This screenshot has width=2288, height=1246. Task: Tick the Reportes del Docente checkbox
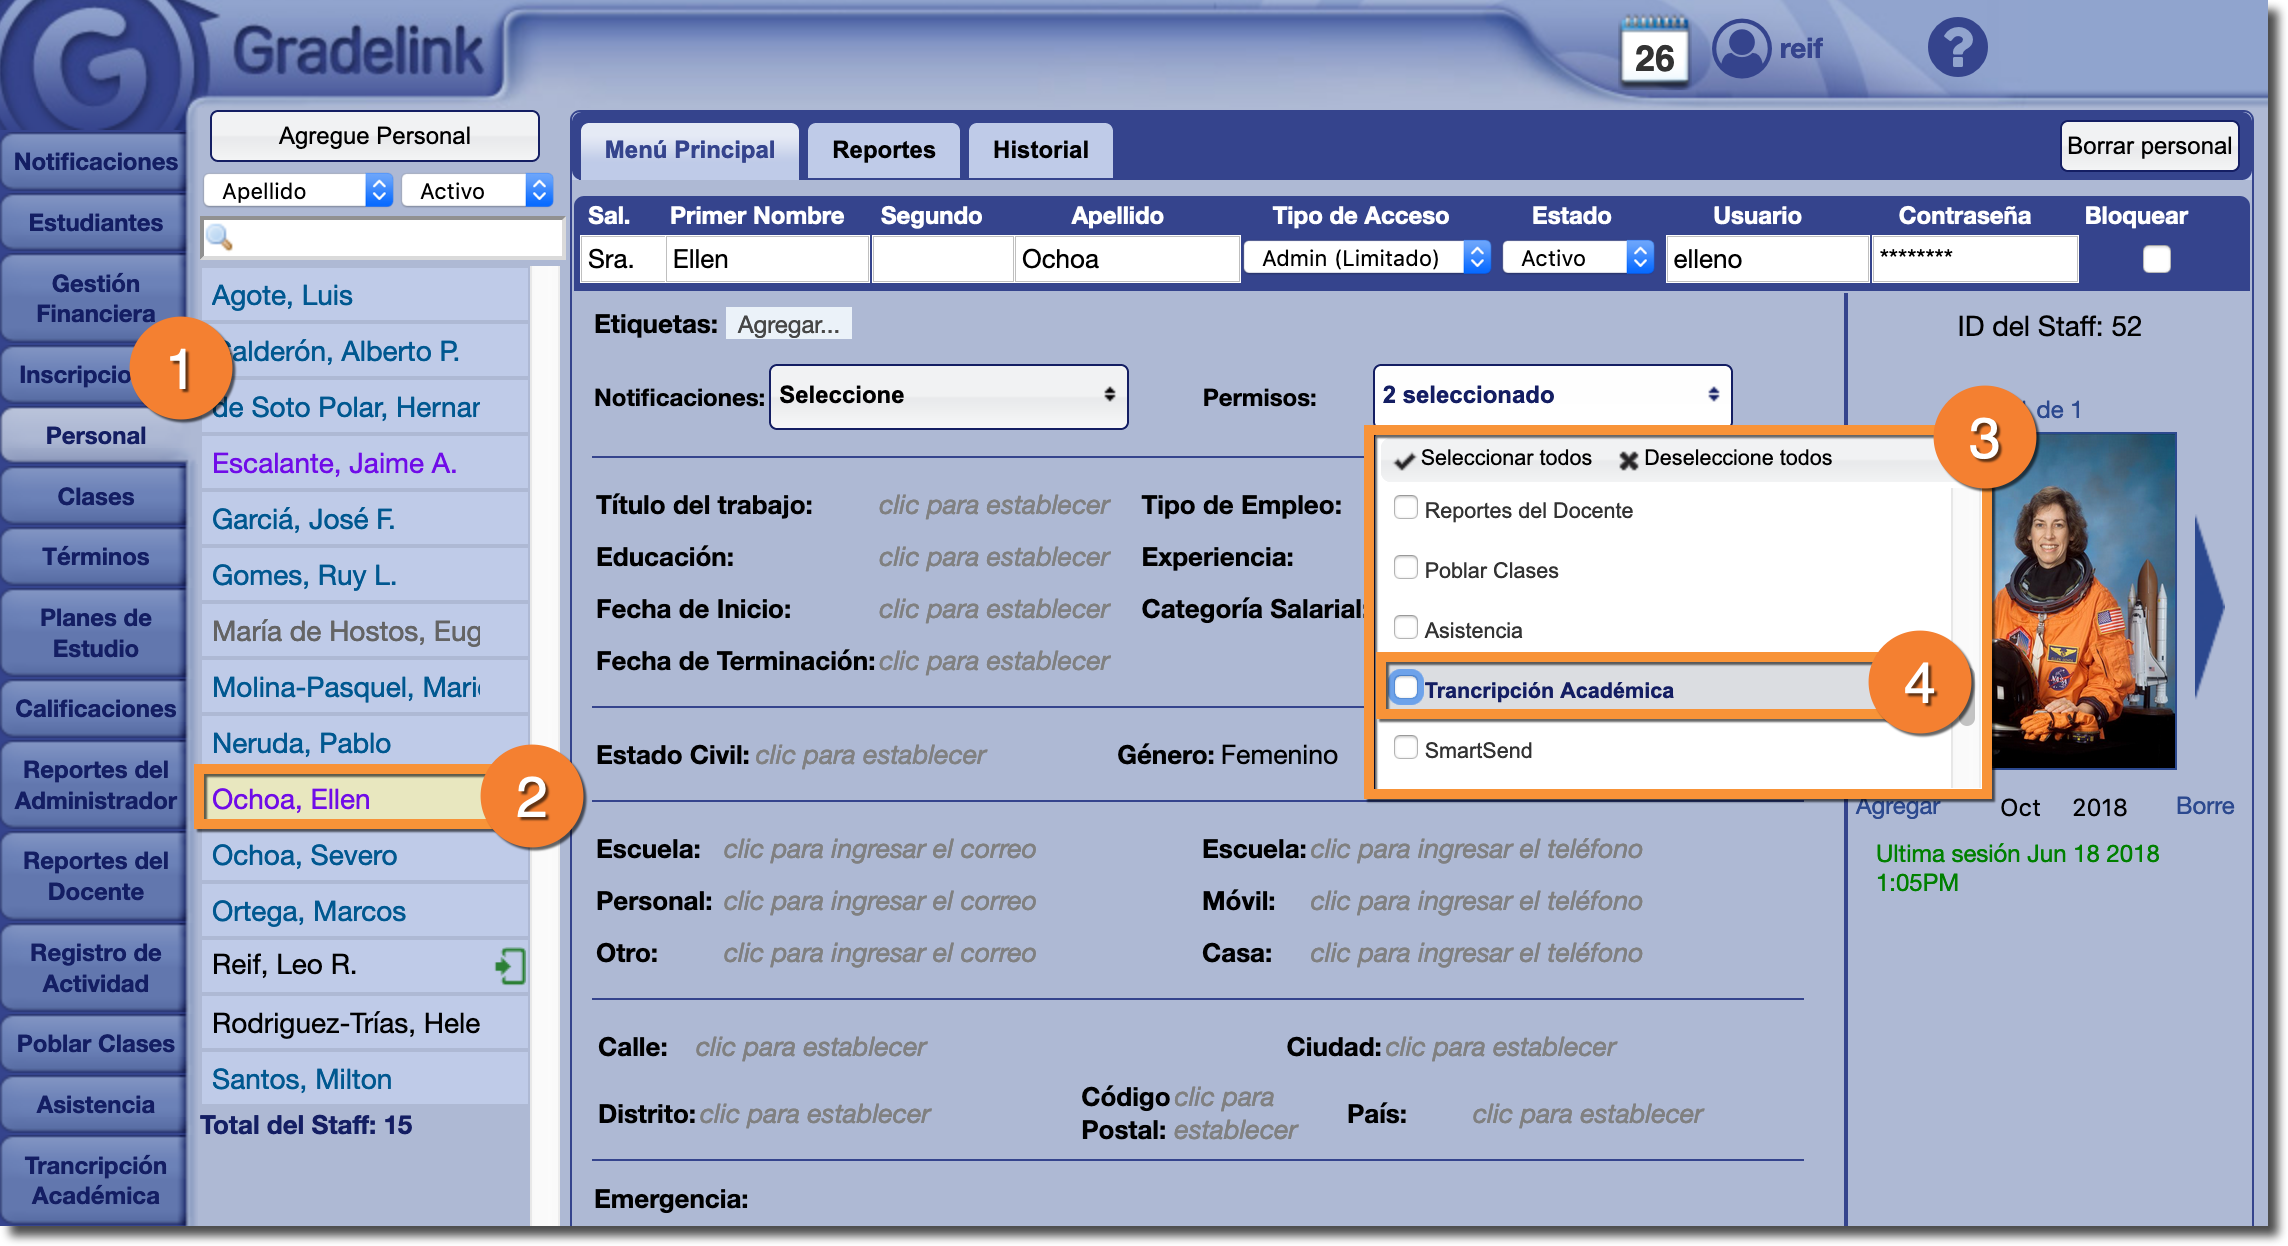[x=1406, y=508]
